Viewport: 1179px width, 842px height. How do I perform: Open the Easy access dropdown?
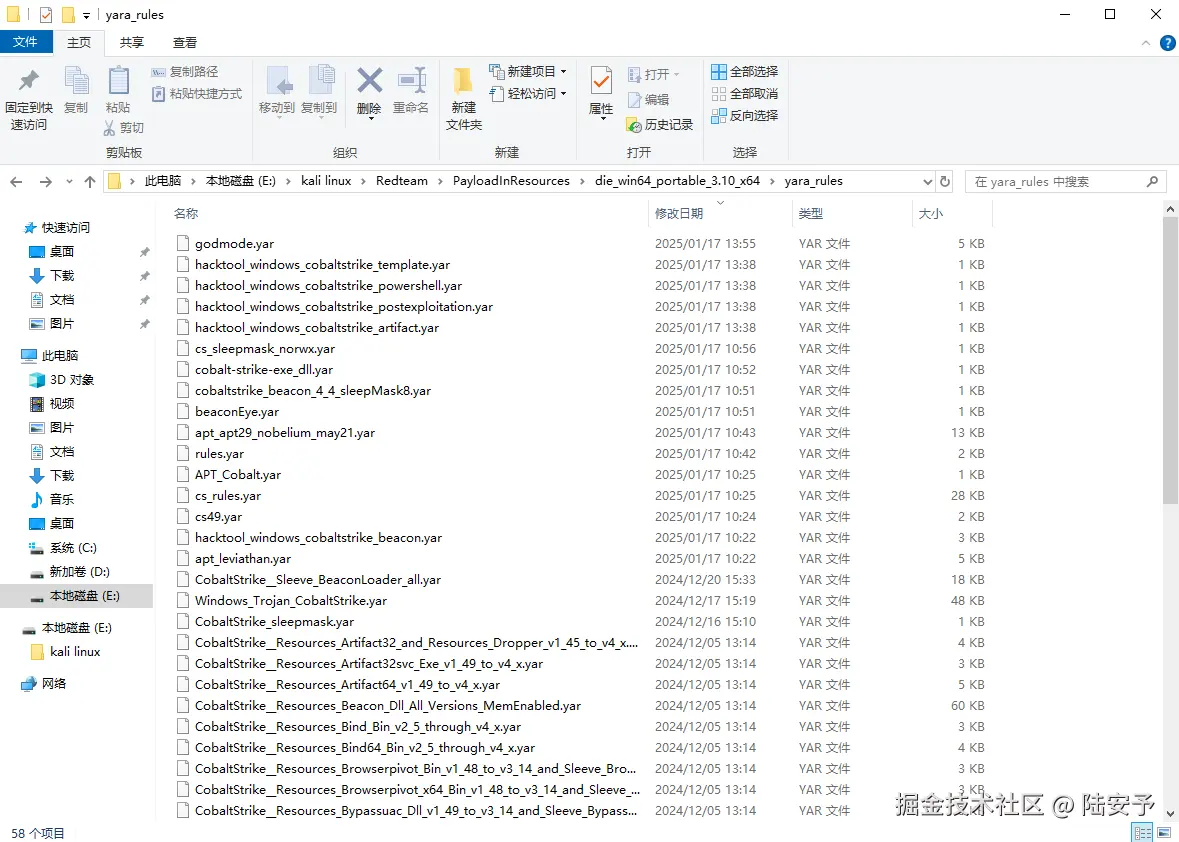(x=528, y=93)
